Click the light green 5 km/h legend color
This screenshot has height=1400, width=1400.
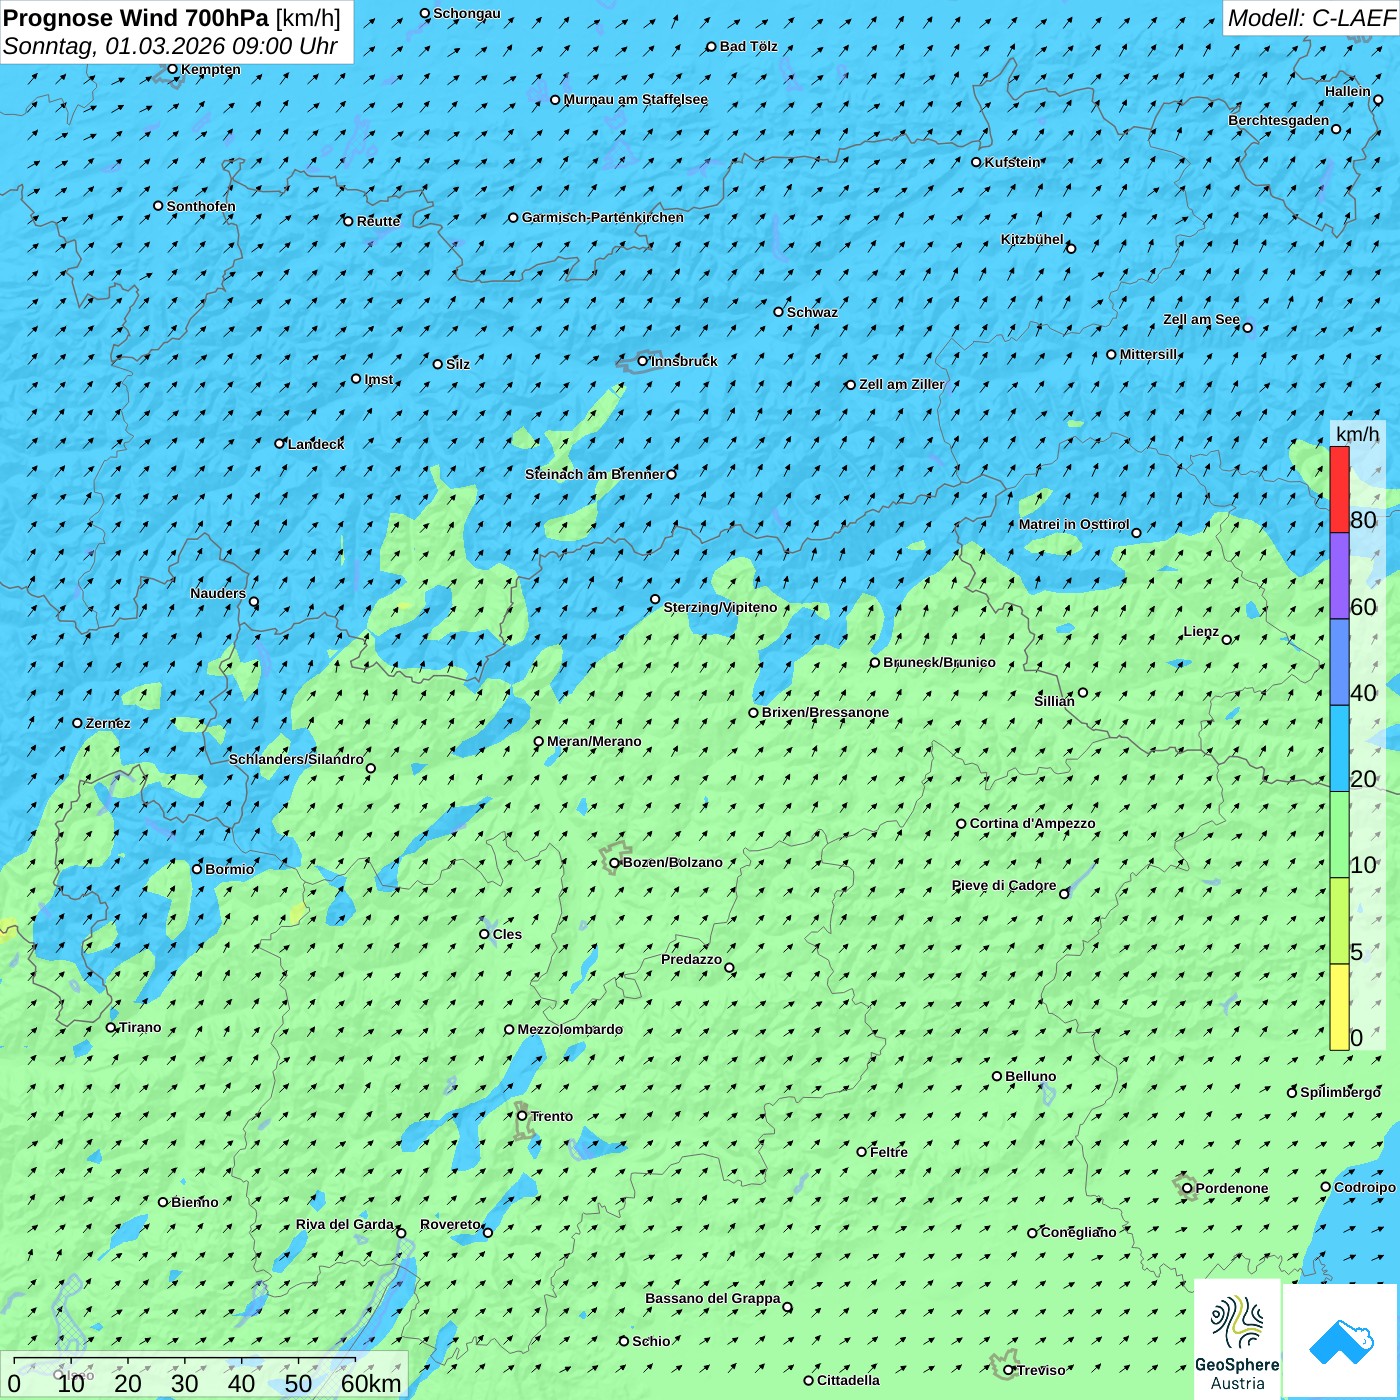point(1339,921)
